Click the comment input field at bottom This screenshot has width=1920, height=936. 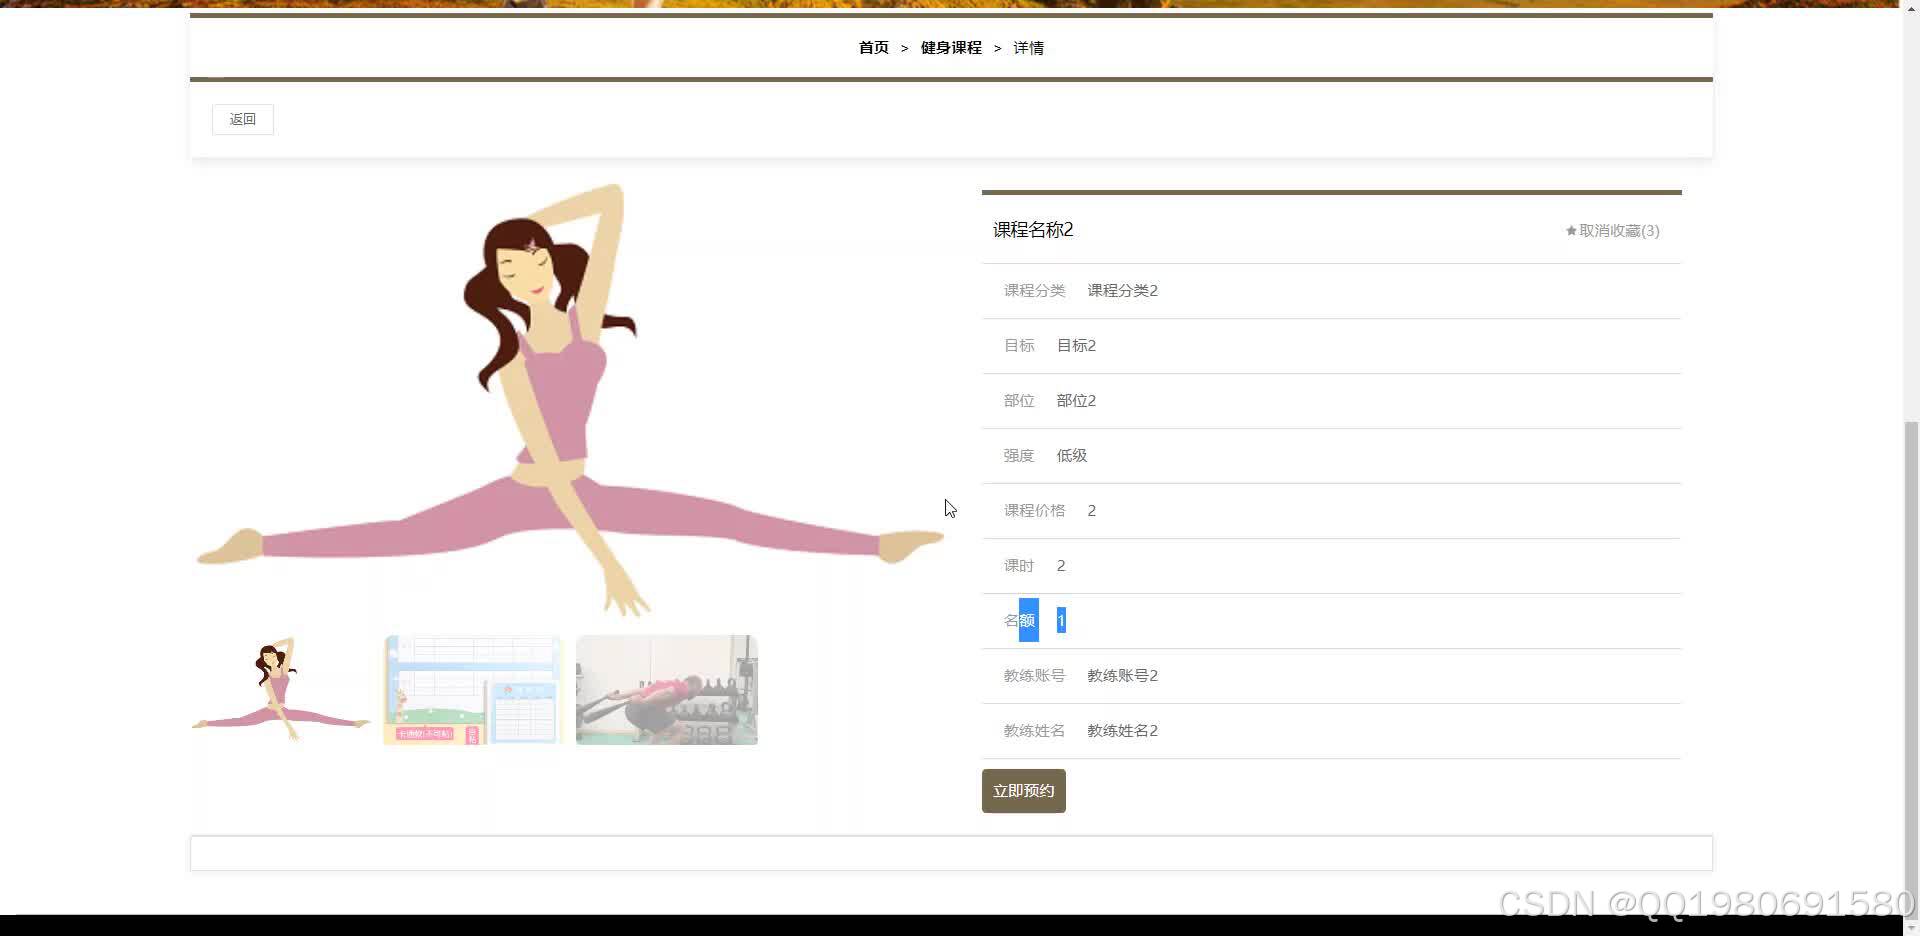[950, 852]
